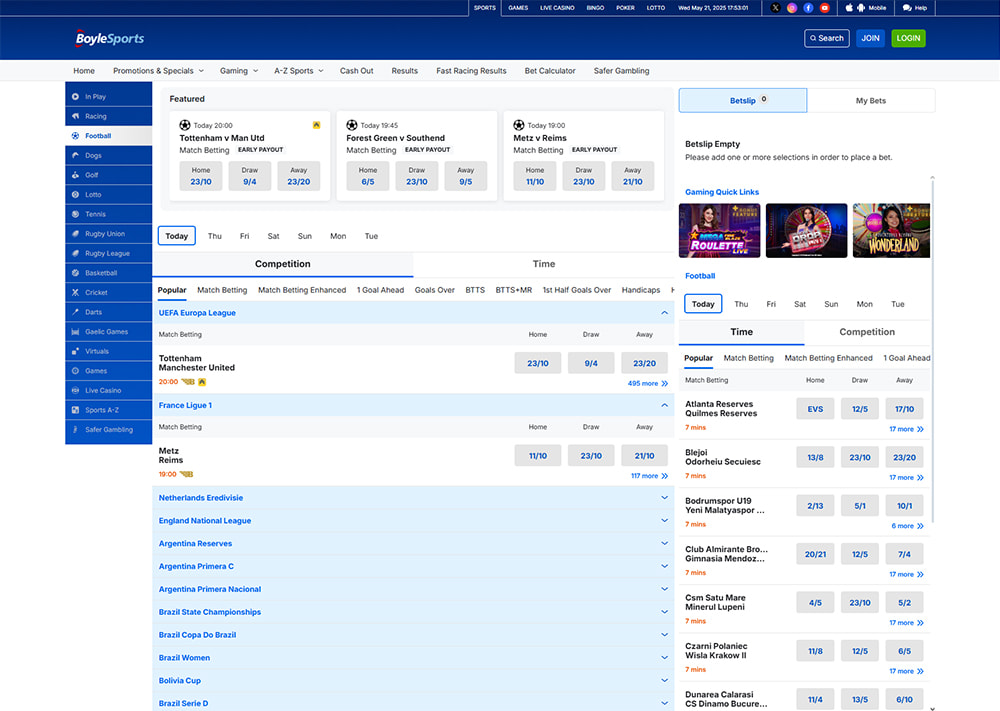Open the Brazil Women competition row

coord(413,658)
